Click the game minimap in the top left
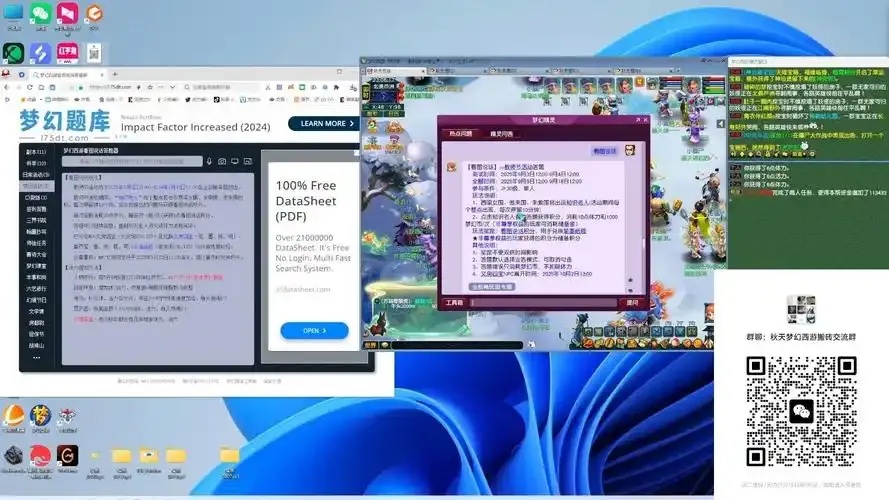889x500 pixels. [384, 94]
